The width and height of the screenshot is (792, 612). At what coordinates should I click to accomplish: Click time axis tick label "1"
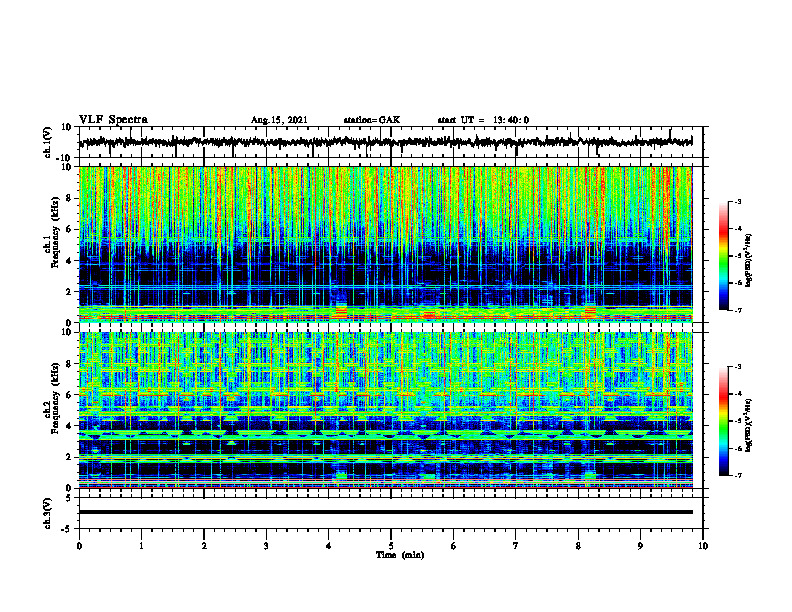141,546
